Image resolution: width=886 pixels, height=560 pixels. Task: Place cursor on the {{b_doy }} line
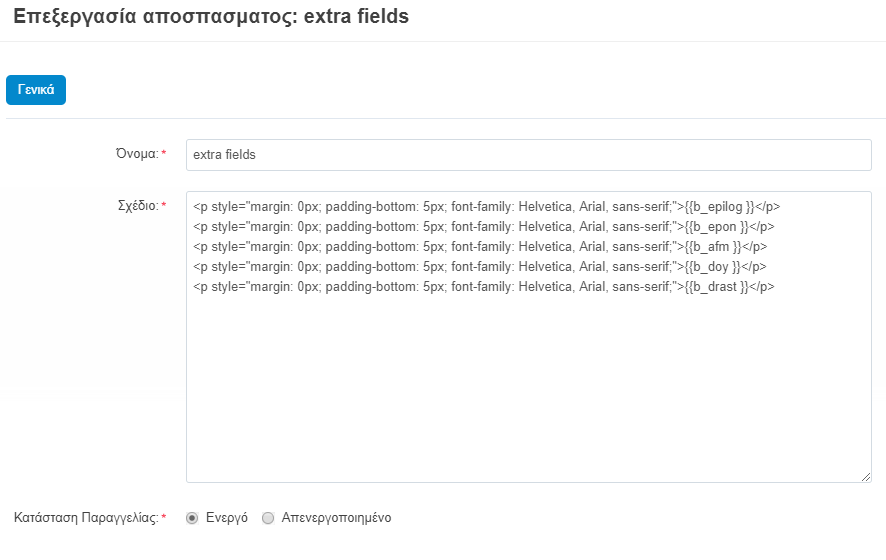pyautogui.click(x=479, y=267)
